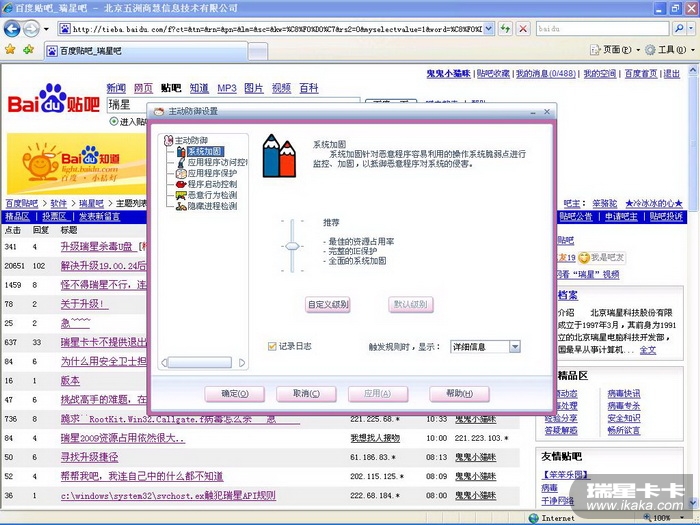Screen dimensions: 700x525
Task: Open the 贴吧收藏 link at top
Action: [493, 74]
